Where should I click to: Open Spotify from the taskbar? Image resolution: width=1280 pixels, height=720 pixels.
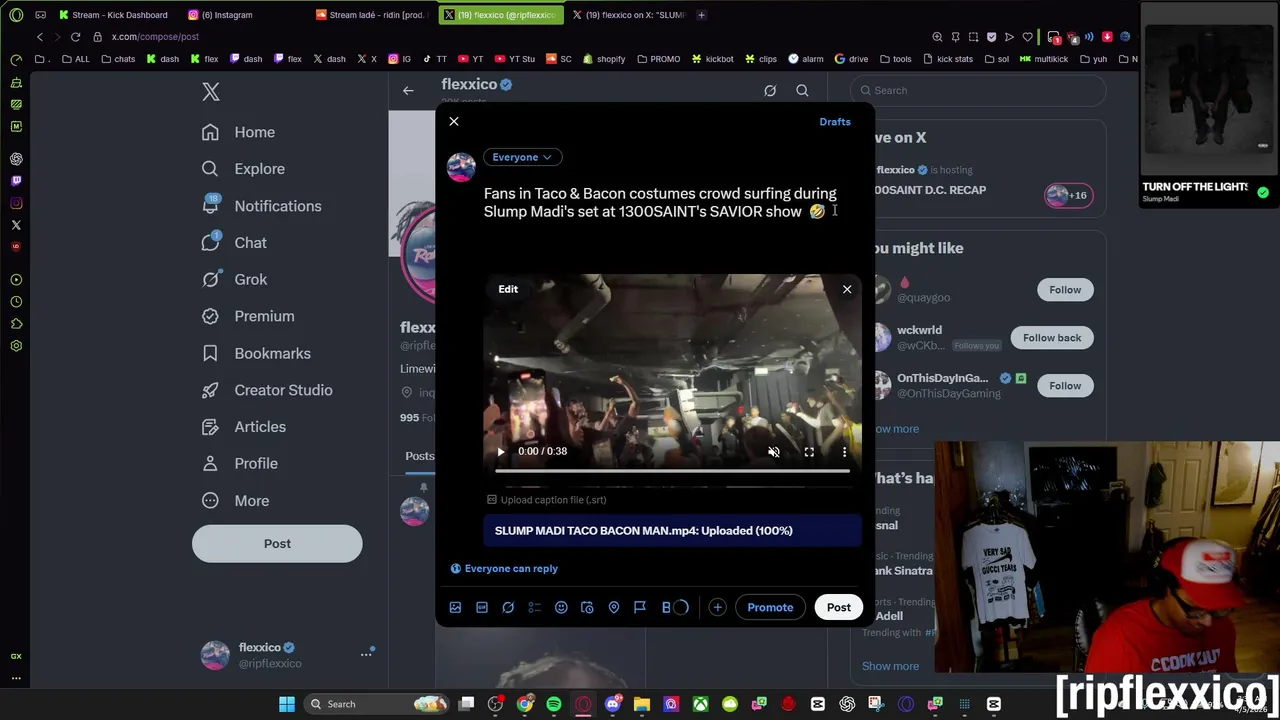[554, 704]
